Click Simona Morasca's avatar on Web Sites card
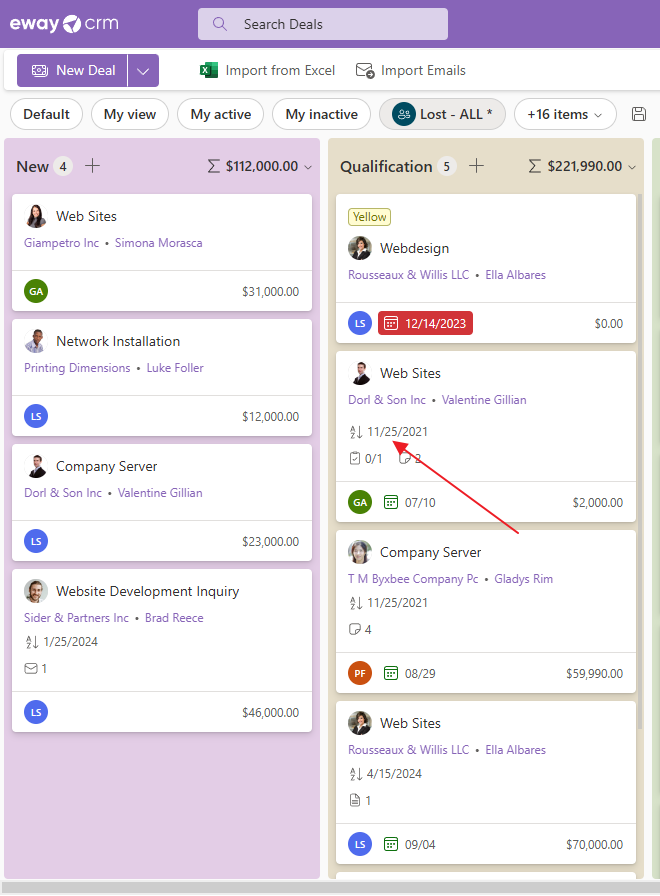Image resolution: width=660 pixels, height=896 pixels. pyautogui.click(x=36, y=216)
